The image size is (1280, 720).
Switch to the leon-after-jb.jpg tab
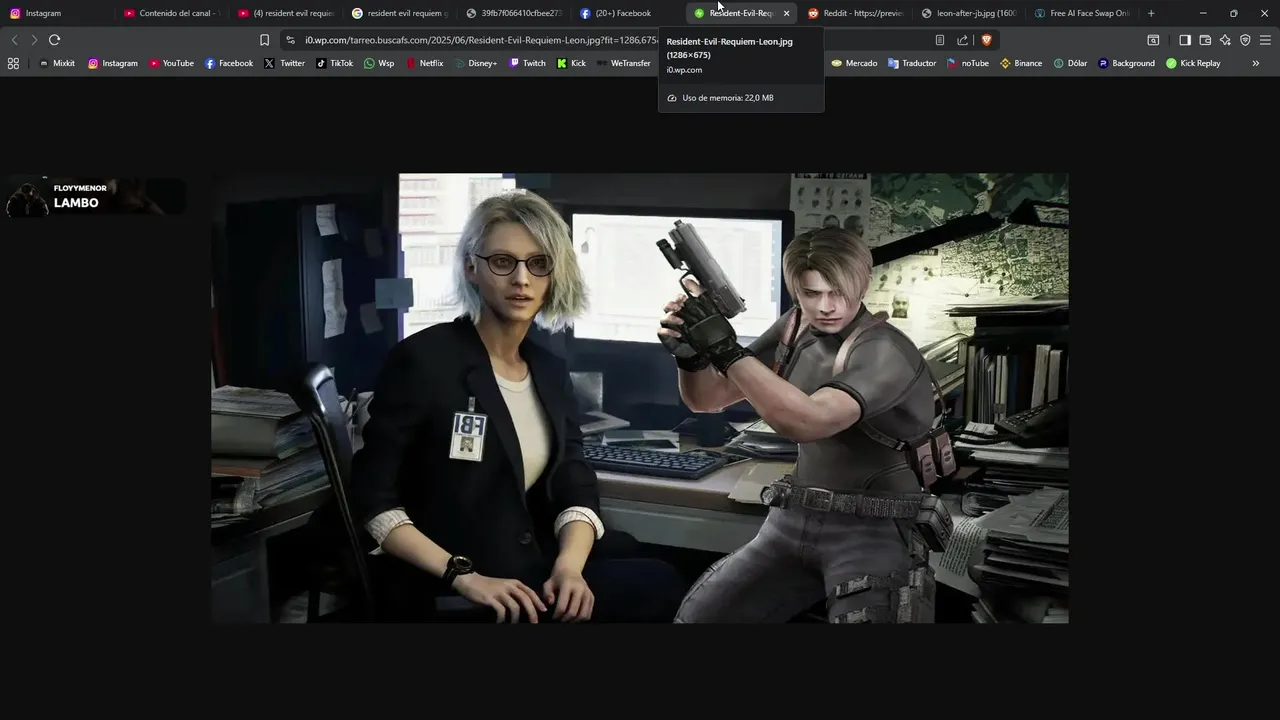pyautogui.click(x=970, y=13)
